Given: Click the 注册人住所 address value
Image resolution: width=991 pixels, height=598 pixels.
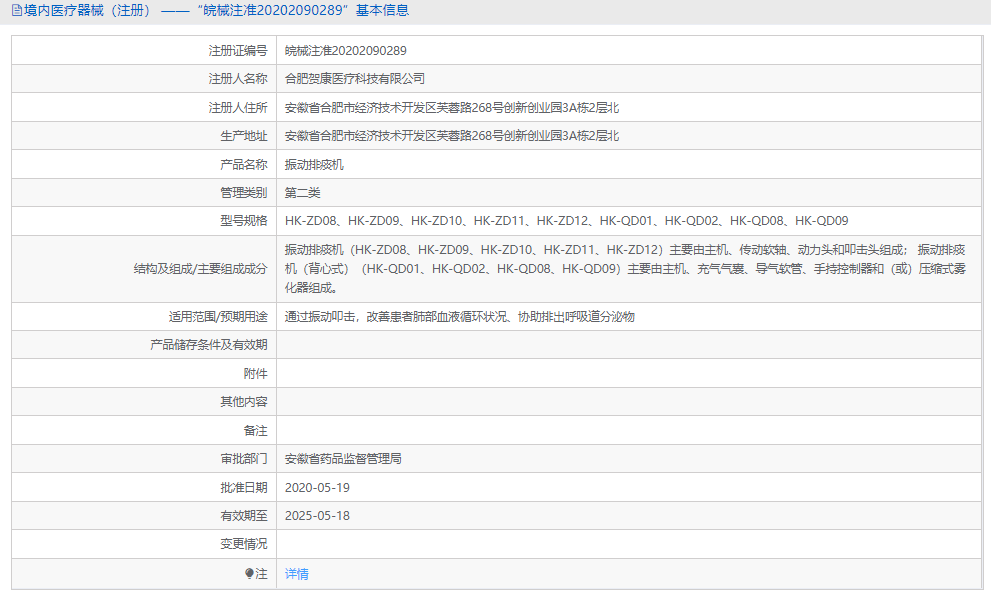Looking at the screenshot, I should (x=452, y=107).
